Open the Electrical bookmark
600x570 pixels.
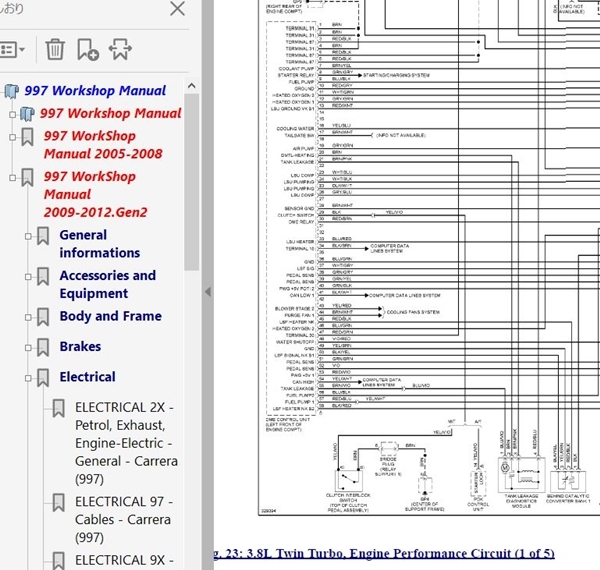87,377
